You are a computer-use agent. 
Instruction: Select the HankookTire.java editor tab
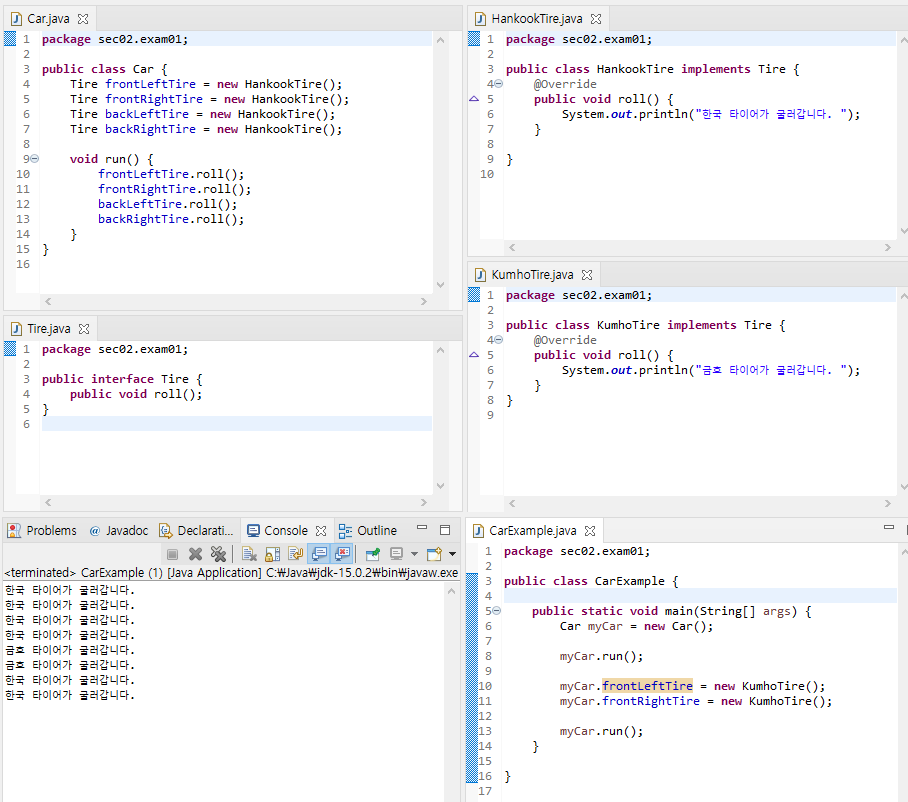coord(537,19)
